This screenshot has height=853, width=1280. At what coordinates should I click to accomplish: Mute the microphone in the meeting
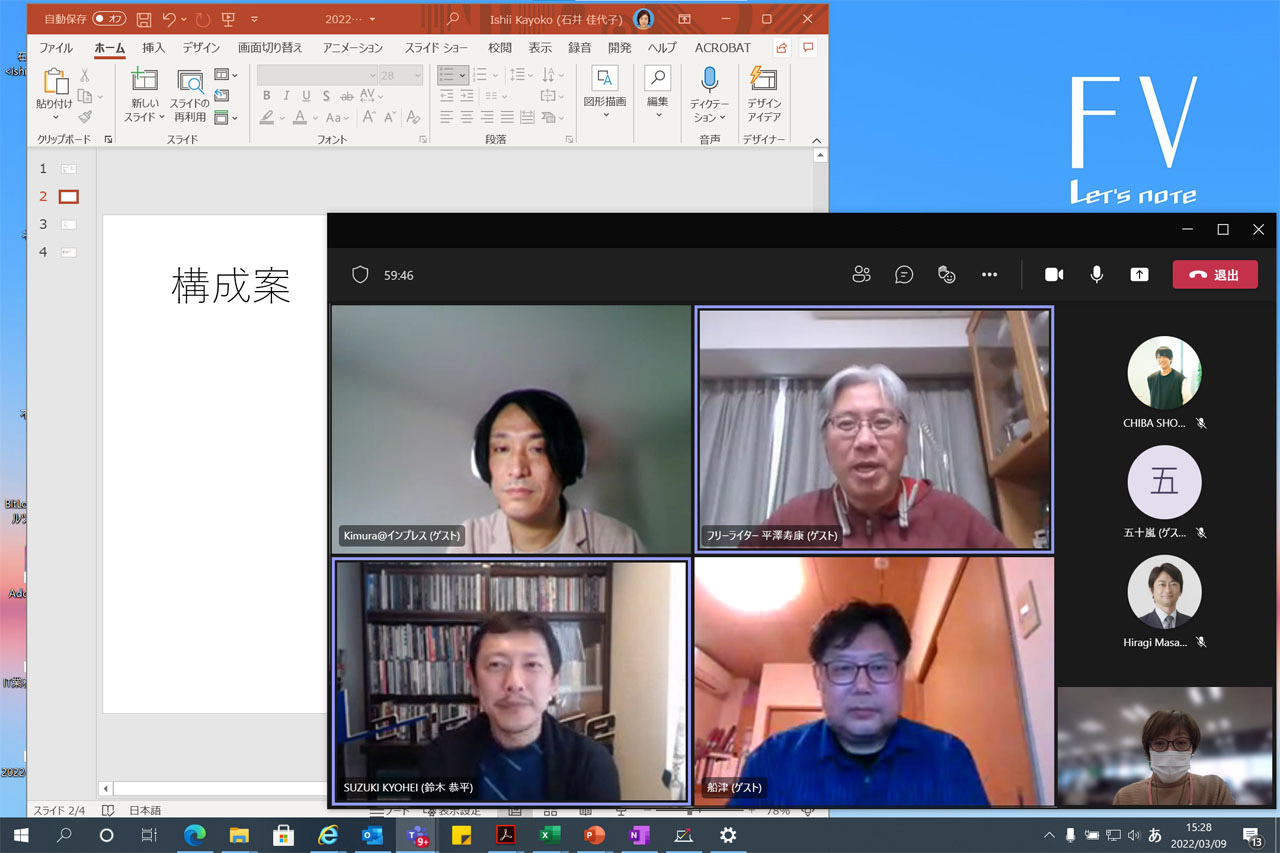coord(1096,274)
